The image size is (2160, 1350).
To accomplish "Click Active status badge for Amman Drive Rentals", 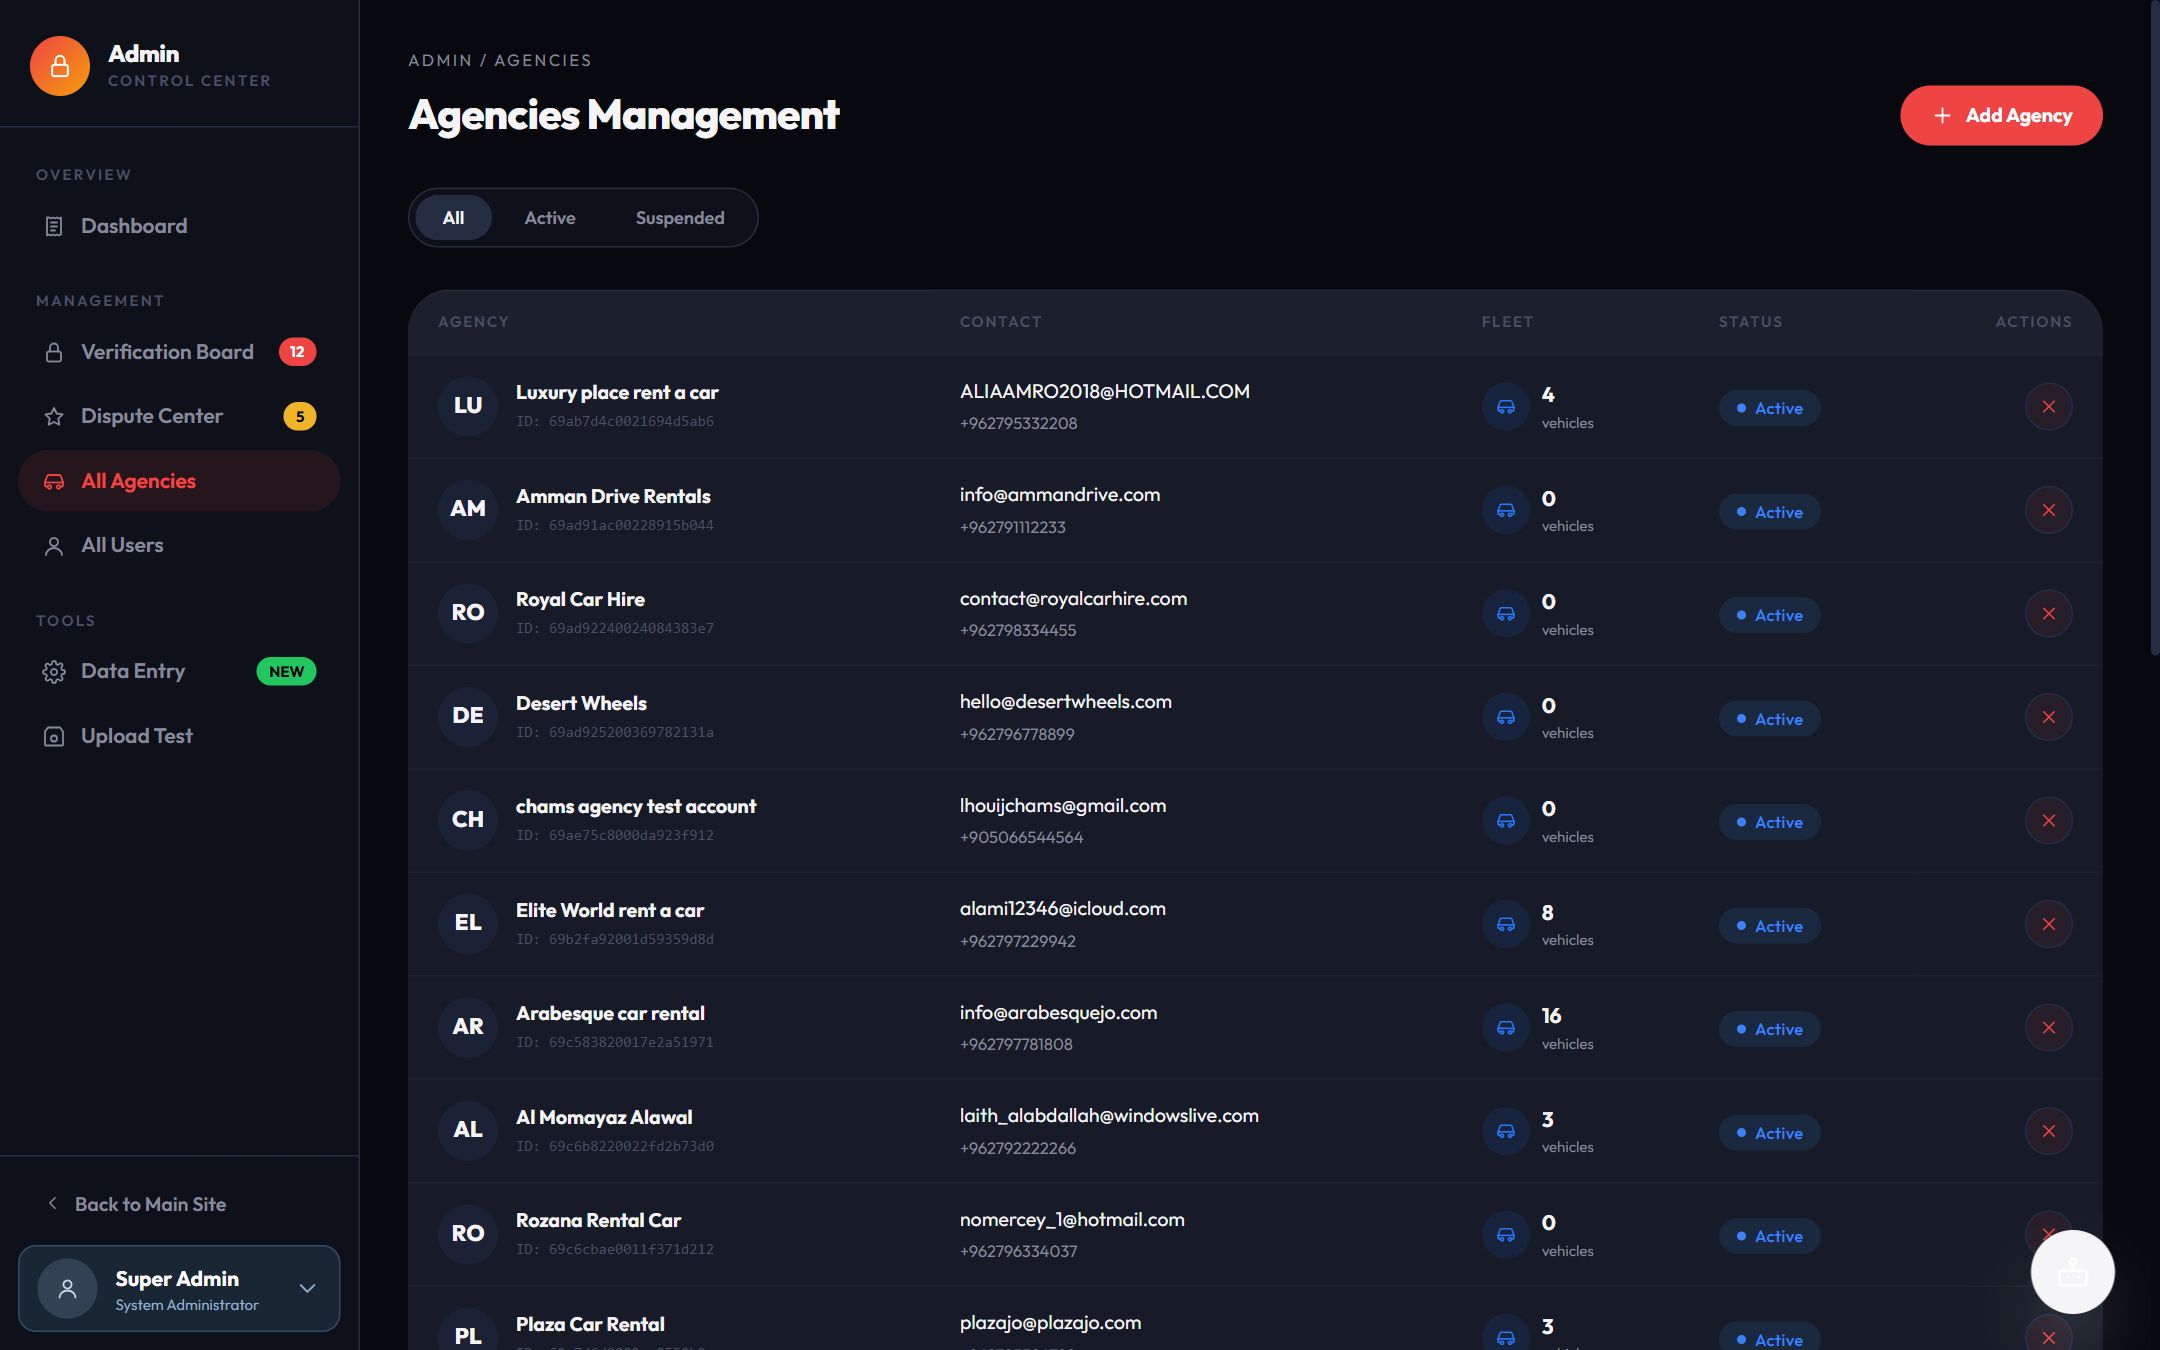I will point(1769,512).
